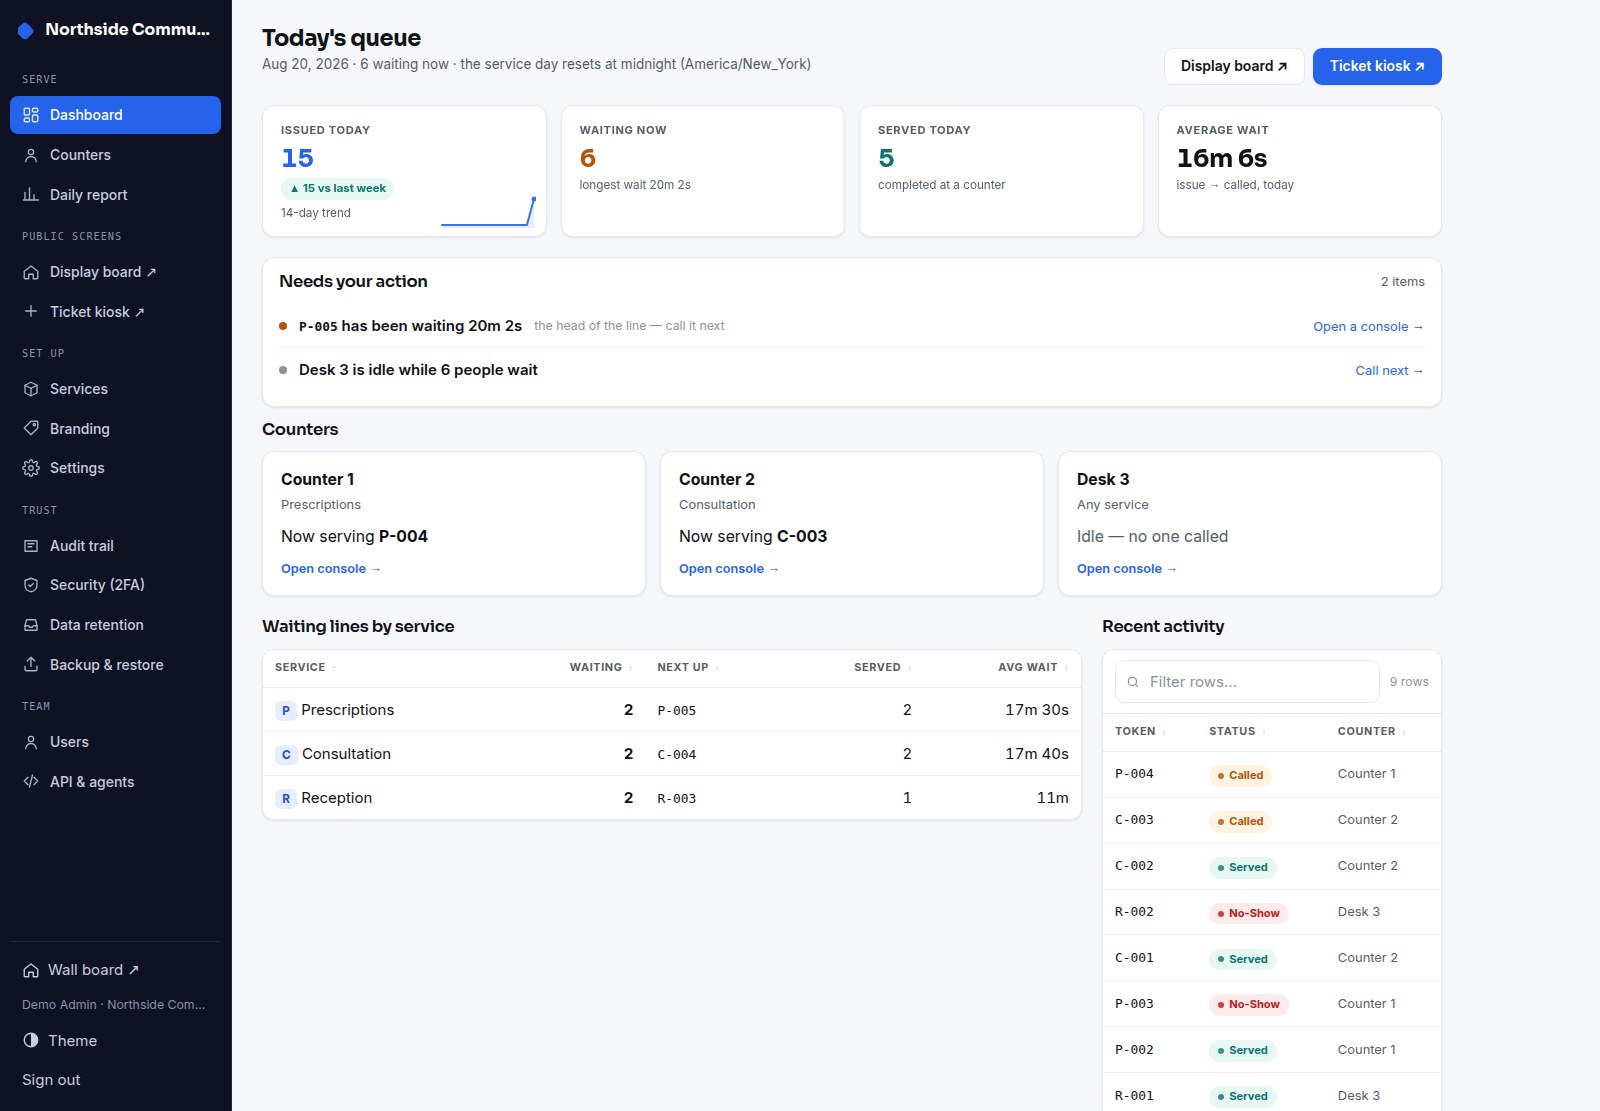The height and width of the screenshot is (1111, 1600).
Task: Click the Backup & restore upload icon
Action: pos(31,665)
